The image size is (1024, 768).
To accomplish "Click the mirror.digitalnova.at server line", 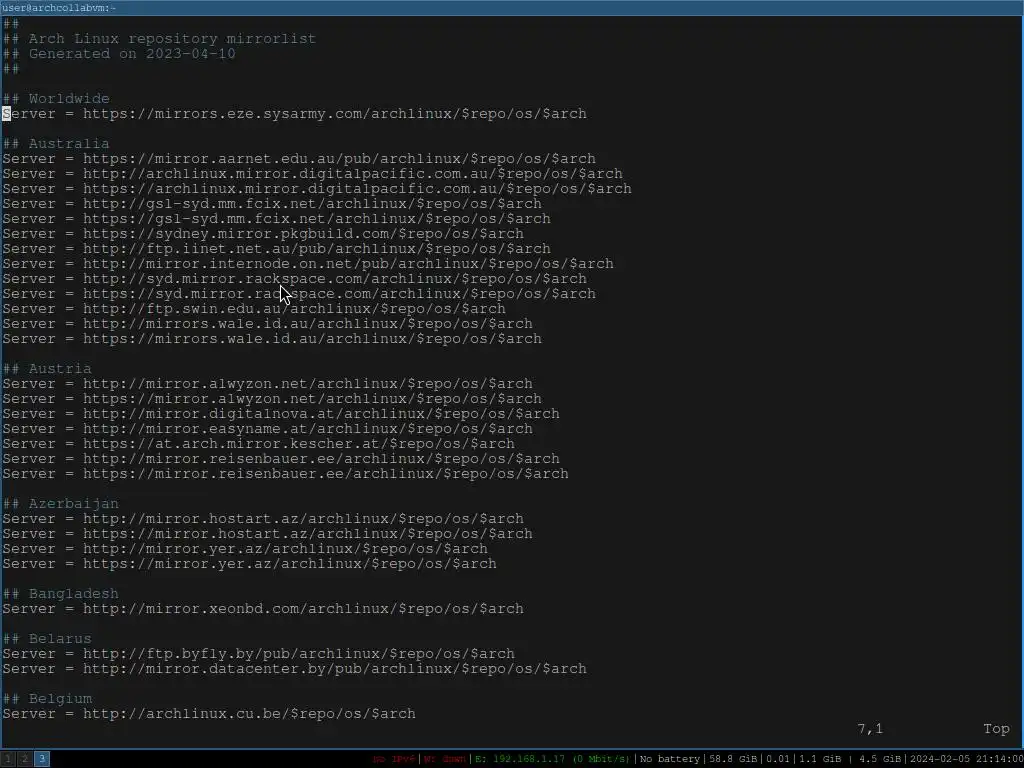I will click(281, 414).
